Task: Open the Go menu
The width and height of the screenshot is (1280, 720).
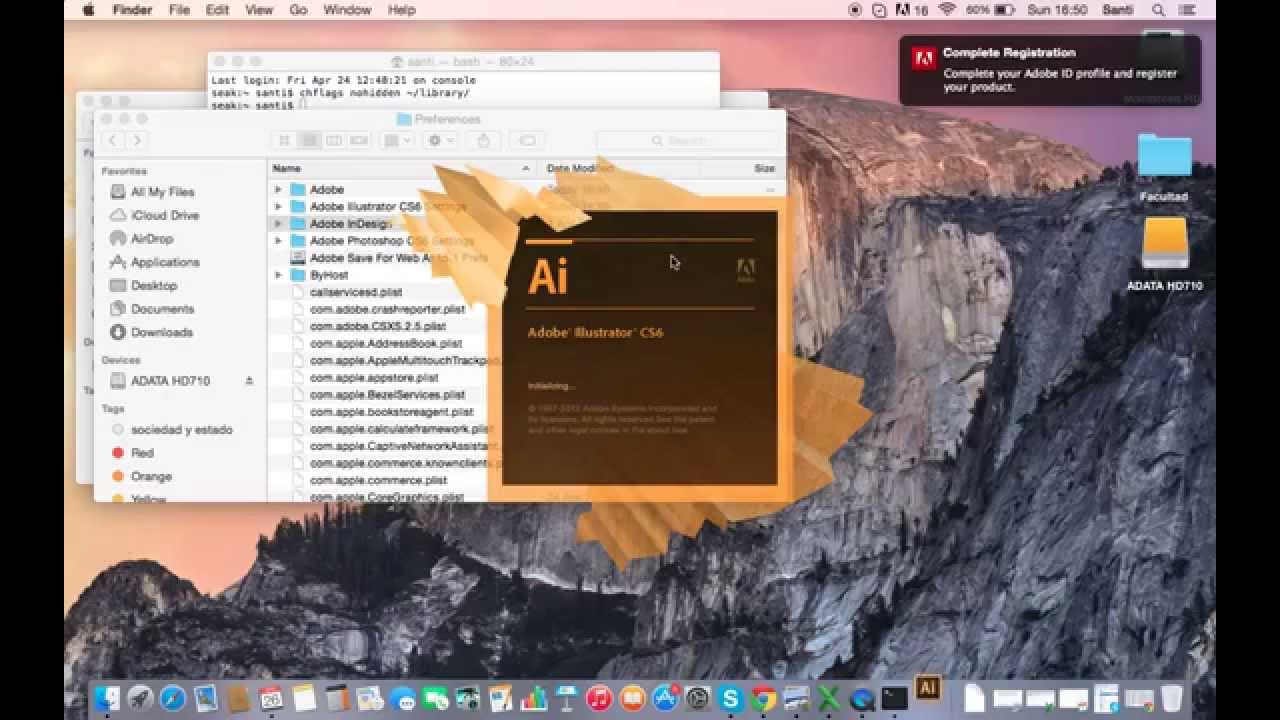Action: coord(298,10)
